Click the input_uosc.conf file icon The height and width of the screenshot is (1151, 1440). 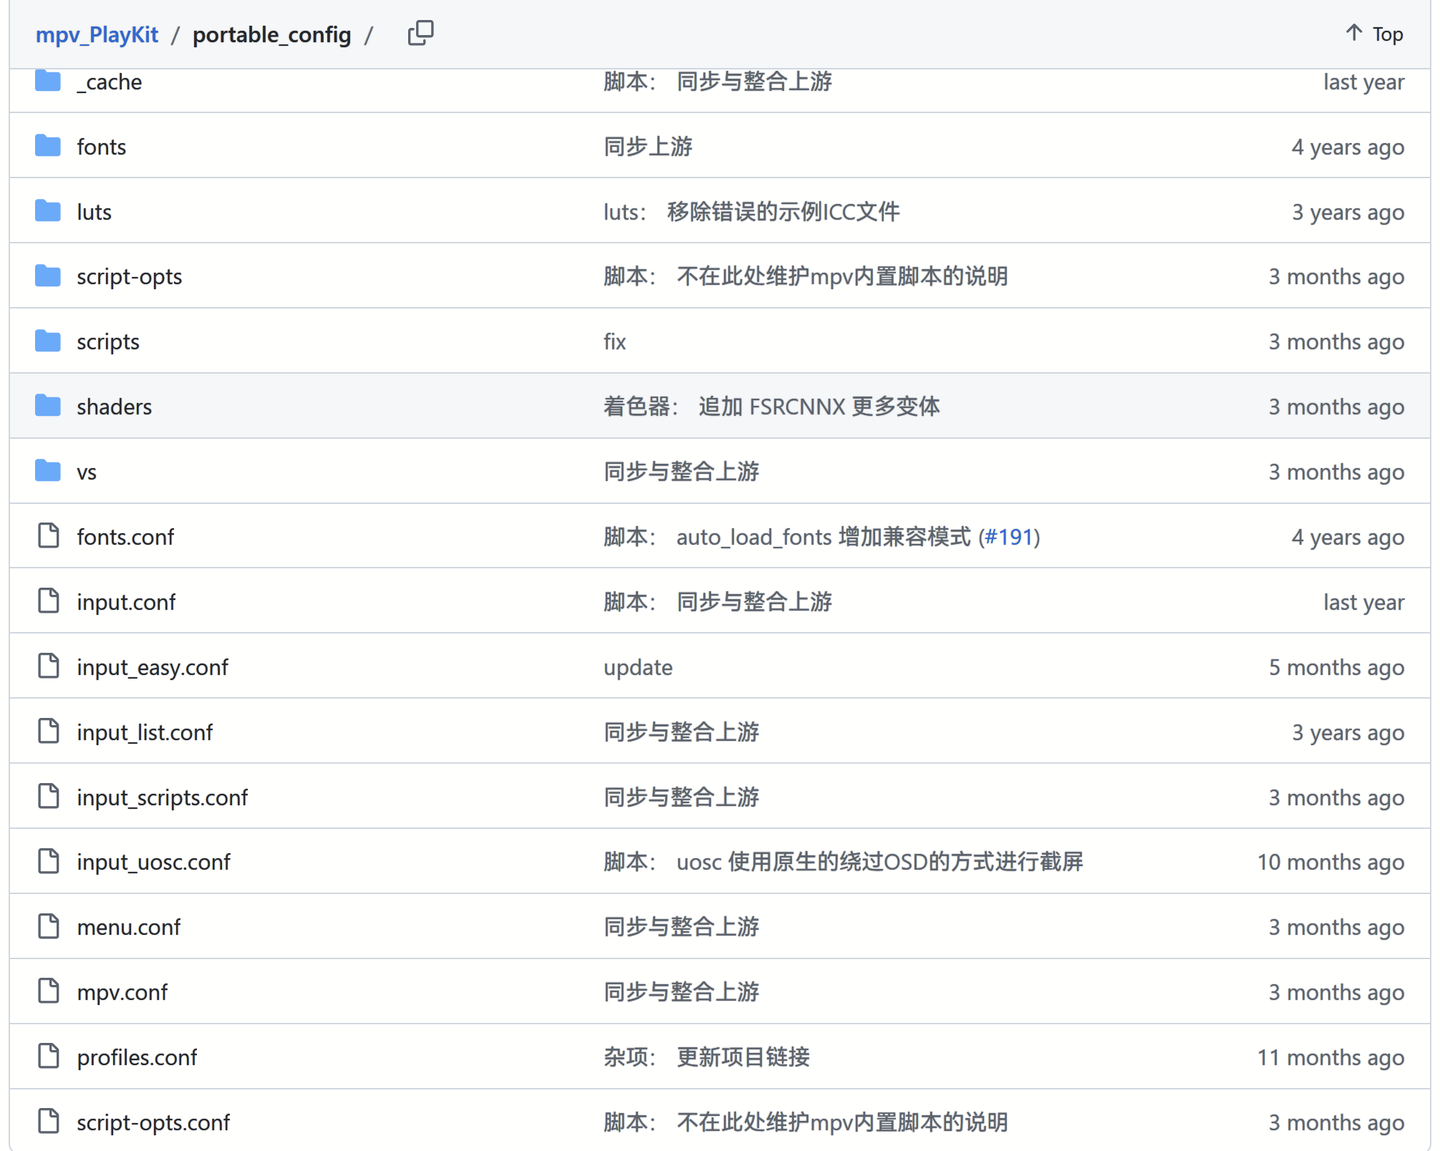[48, 861]
